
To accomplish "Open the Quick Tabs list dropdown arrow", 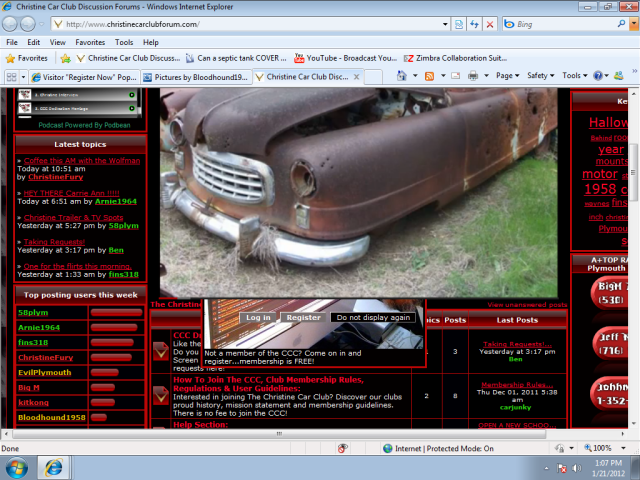I will point(23,77).
